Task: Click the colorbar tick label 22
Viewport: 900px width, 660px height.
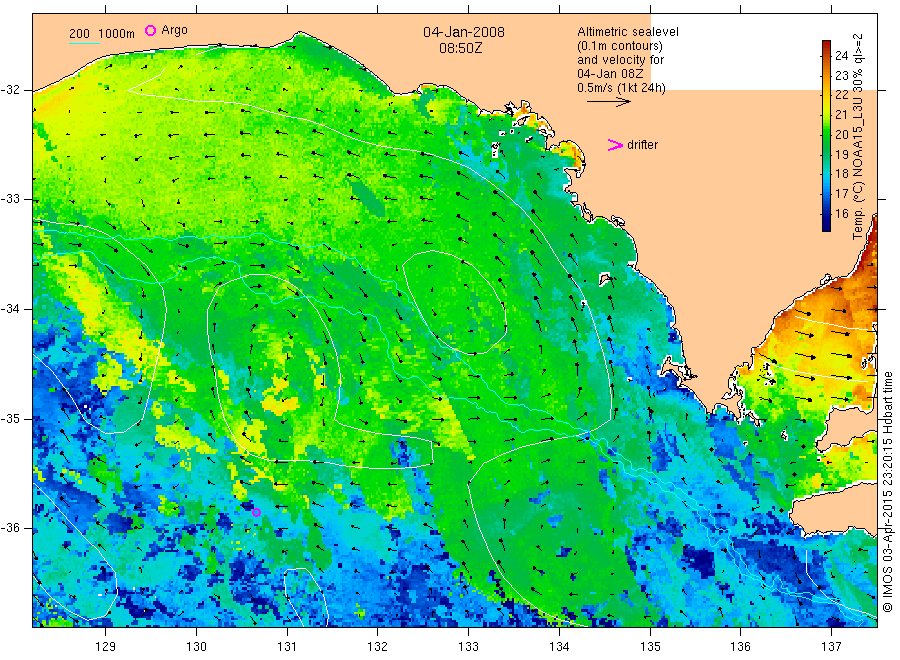Action: (841, 95)
